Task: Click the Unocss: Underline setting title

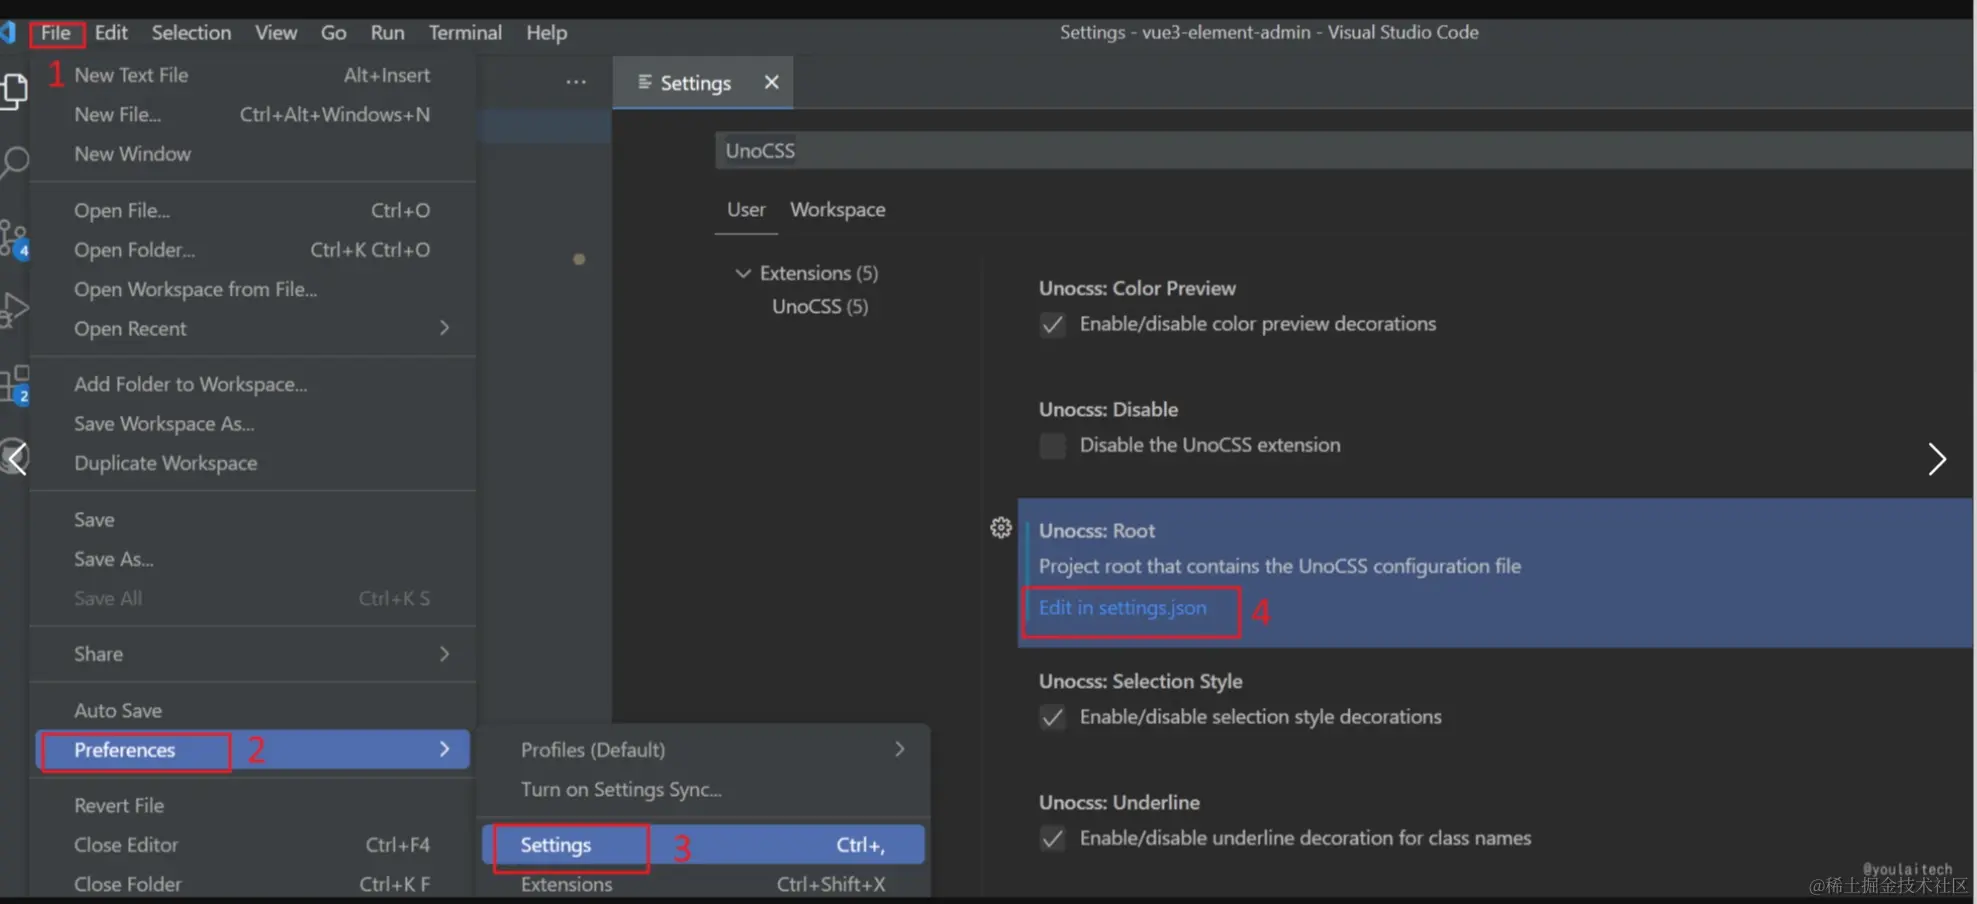Action: pos(1119,803)
